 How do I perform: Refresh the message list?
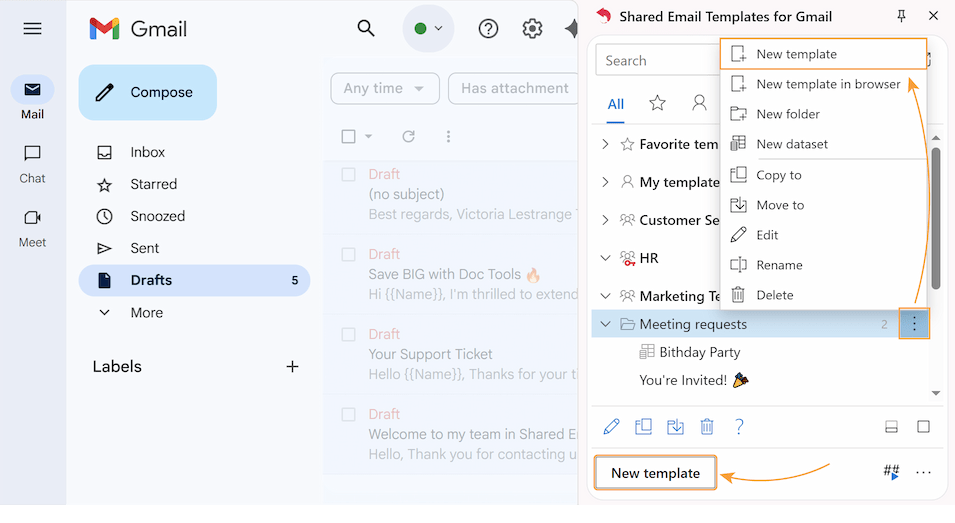(409, 136)
